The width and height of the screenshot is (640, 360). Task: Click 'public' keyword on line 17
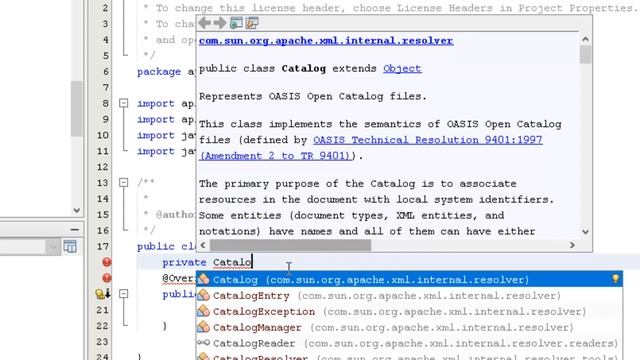(156, 247)
